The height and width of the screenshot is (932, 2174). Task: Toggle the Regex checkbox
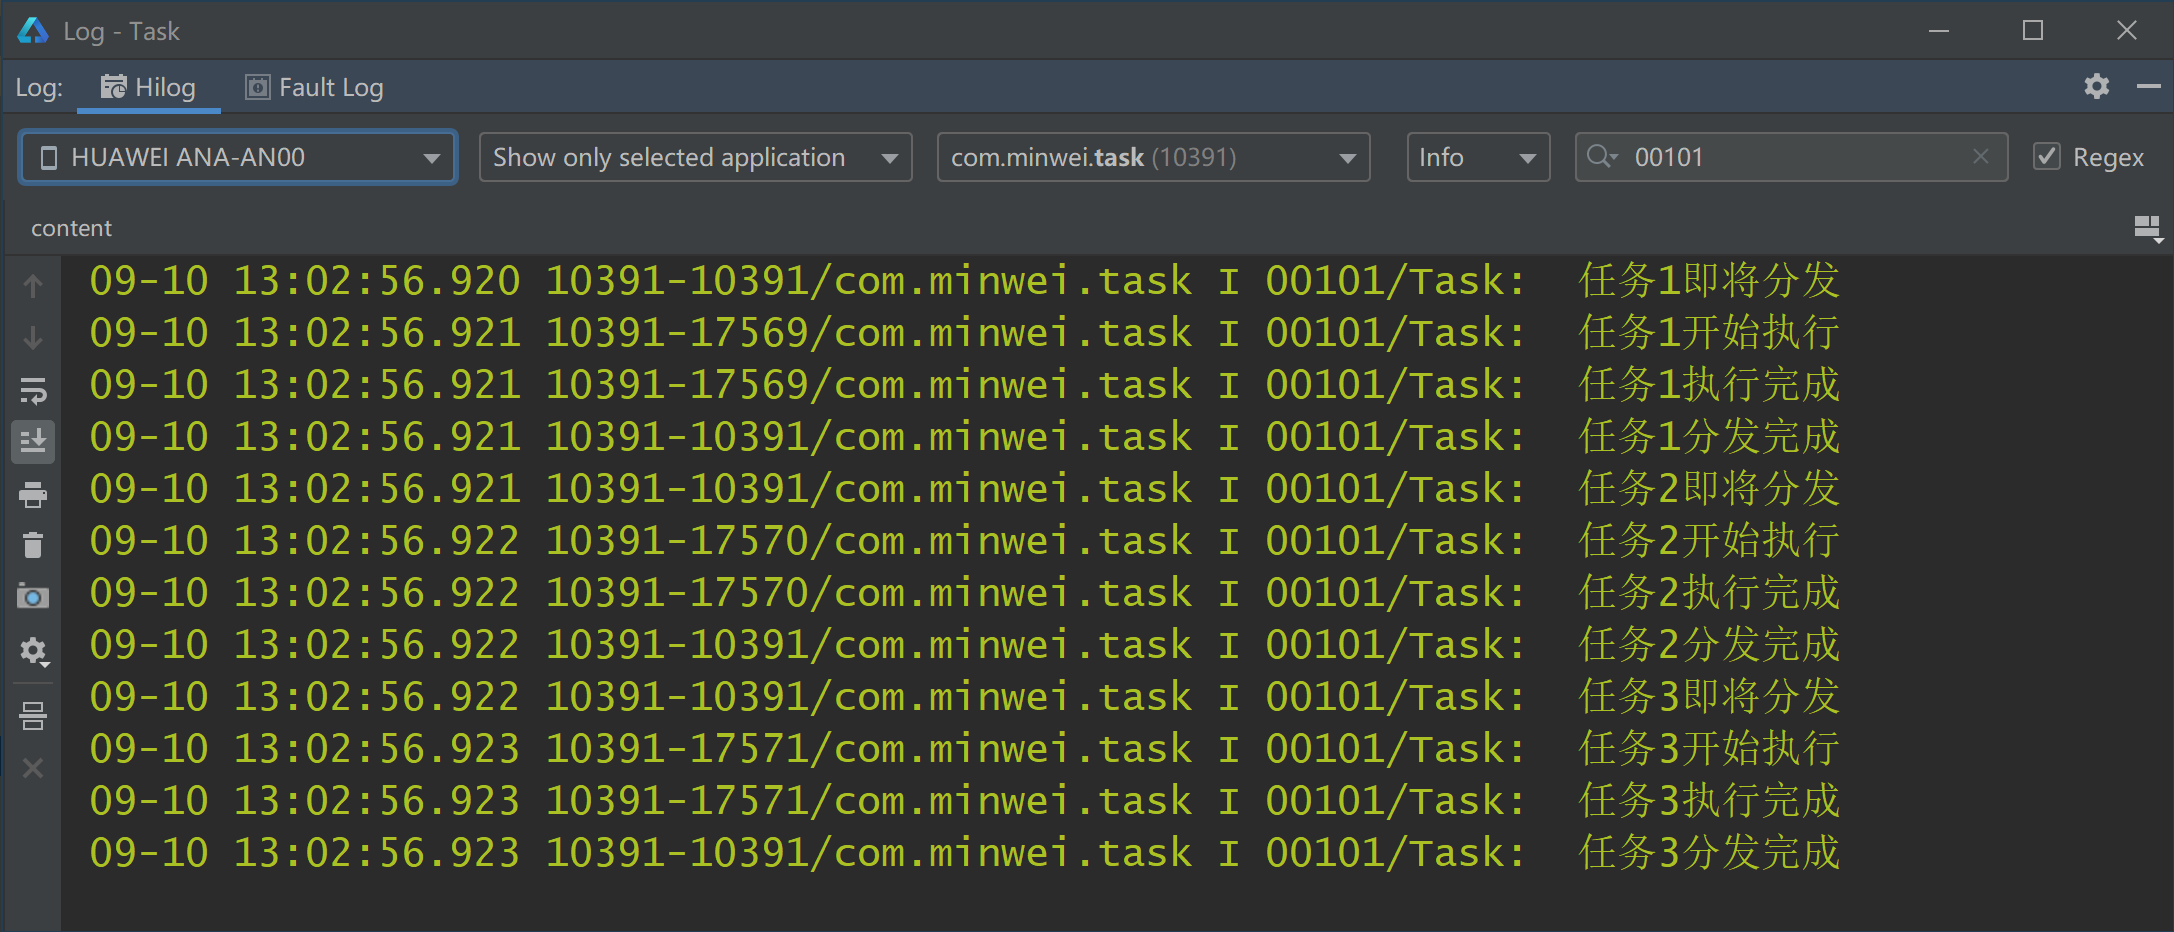tap(2047, 157)
